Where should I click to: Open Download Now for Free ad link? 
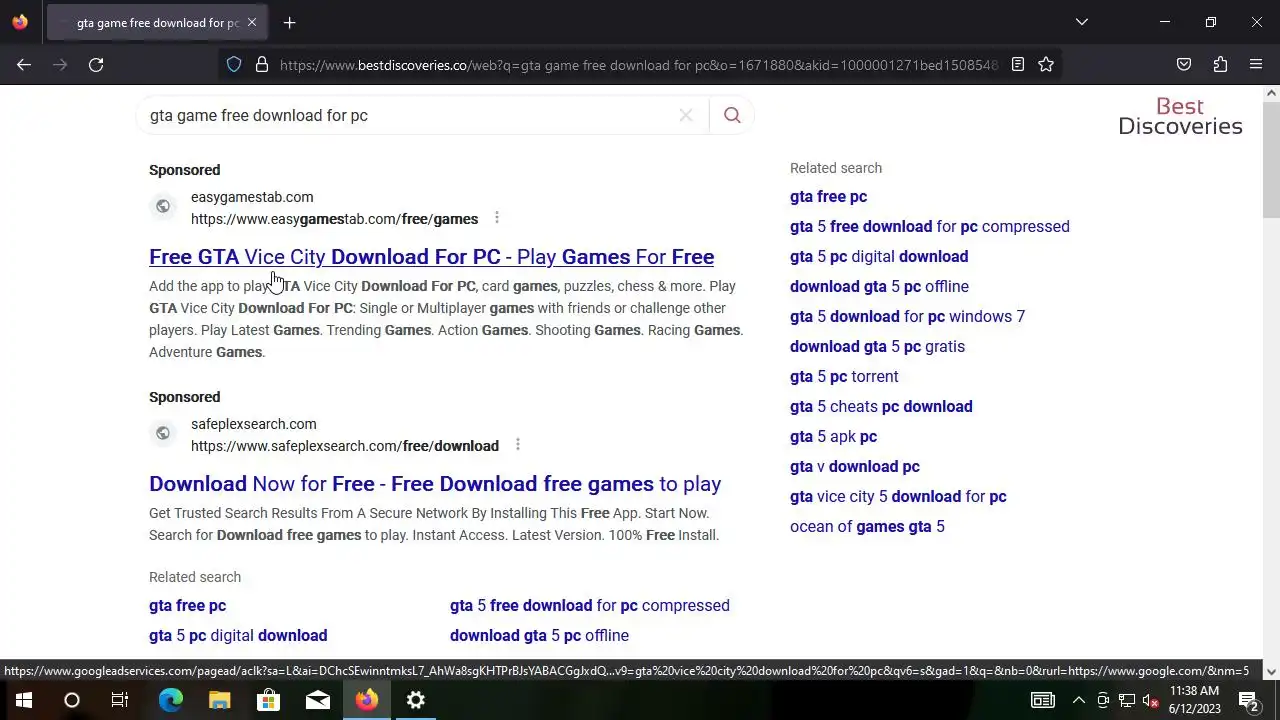coord(435,484)
